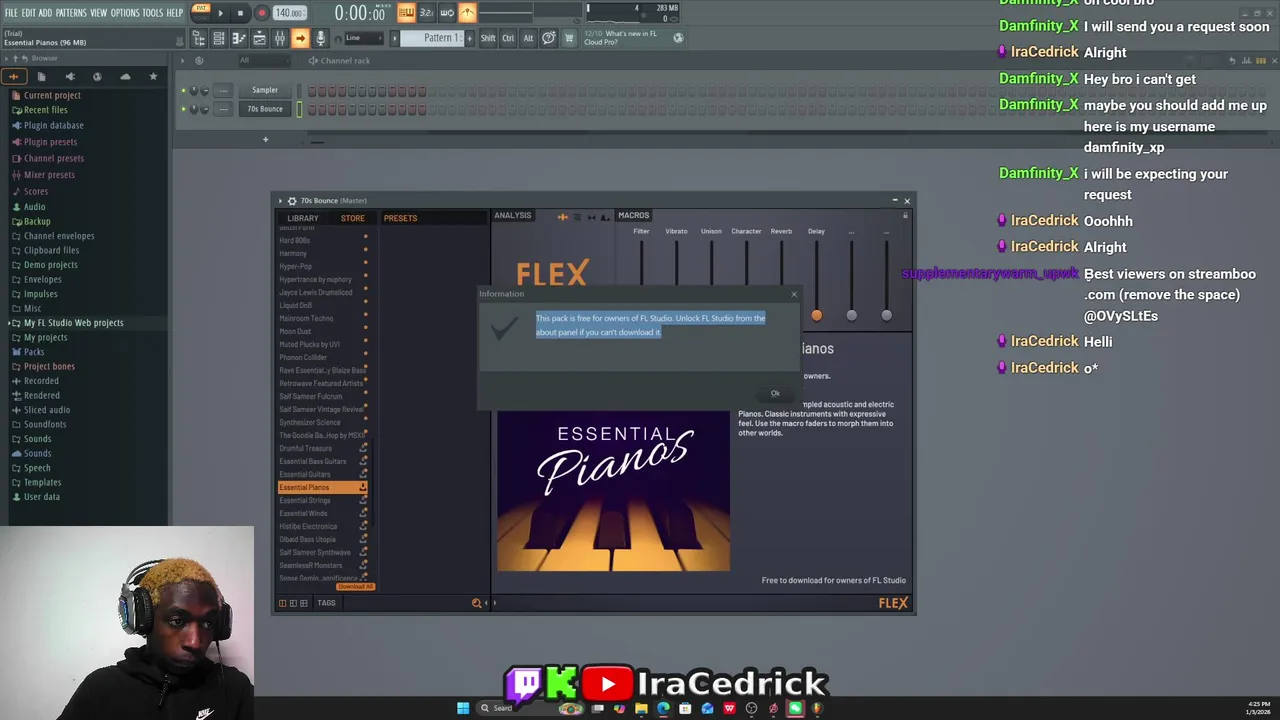Screen dimensions: 1280x720
Task: Stop playback with the Stop button
Action: click(x=240, y=13)
